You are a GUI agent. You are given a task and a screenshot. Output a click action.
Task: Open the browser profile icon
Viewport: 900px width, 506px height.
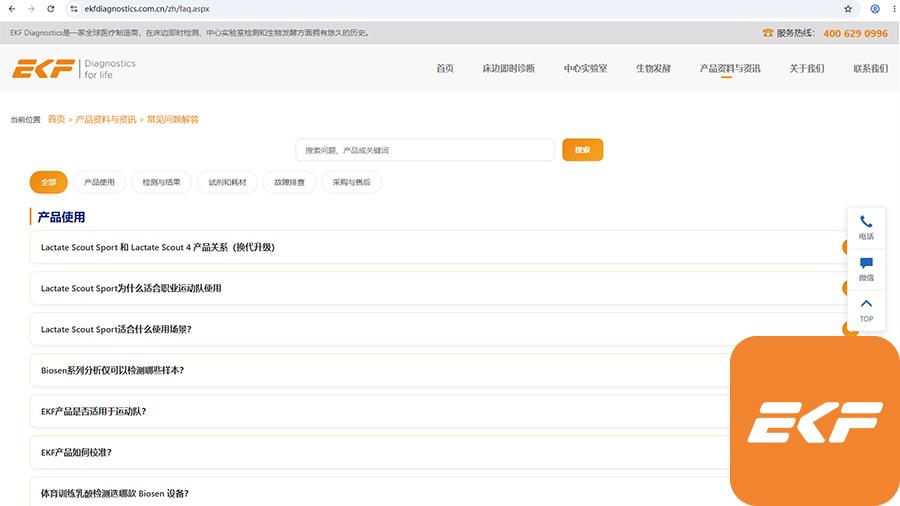[875, 9]
